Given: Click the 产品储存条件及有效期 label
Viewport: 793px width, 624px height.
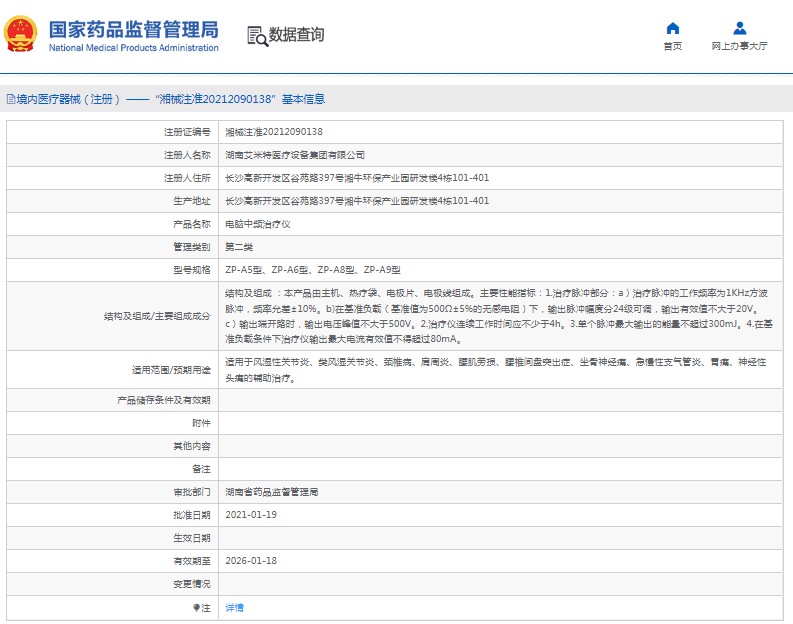Looking at the screenshot, I should click(163, 400).
